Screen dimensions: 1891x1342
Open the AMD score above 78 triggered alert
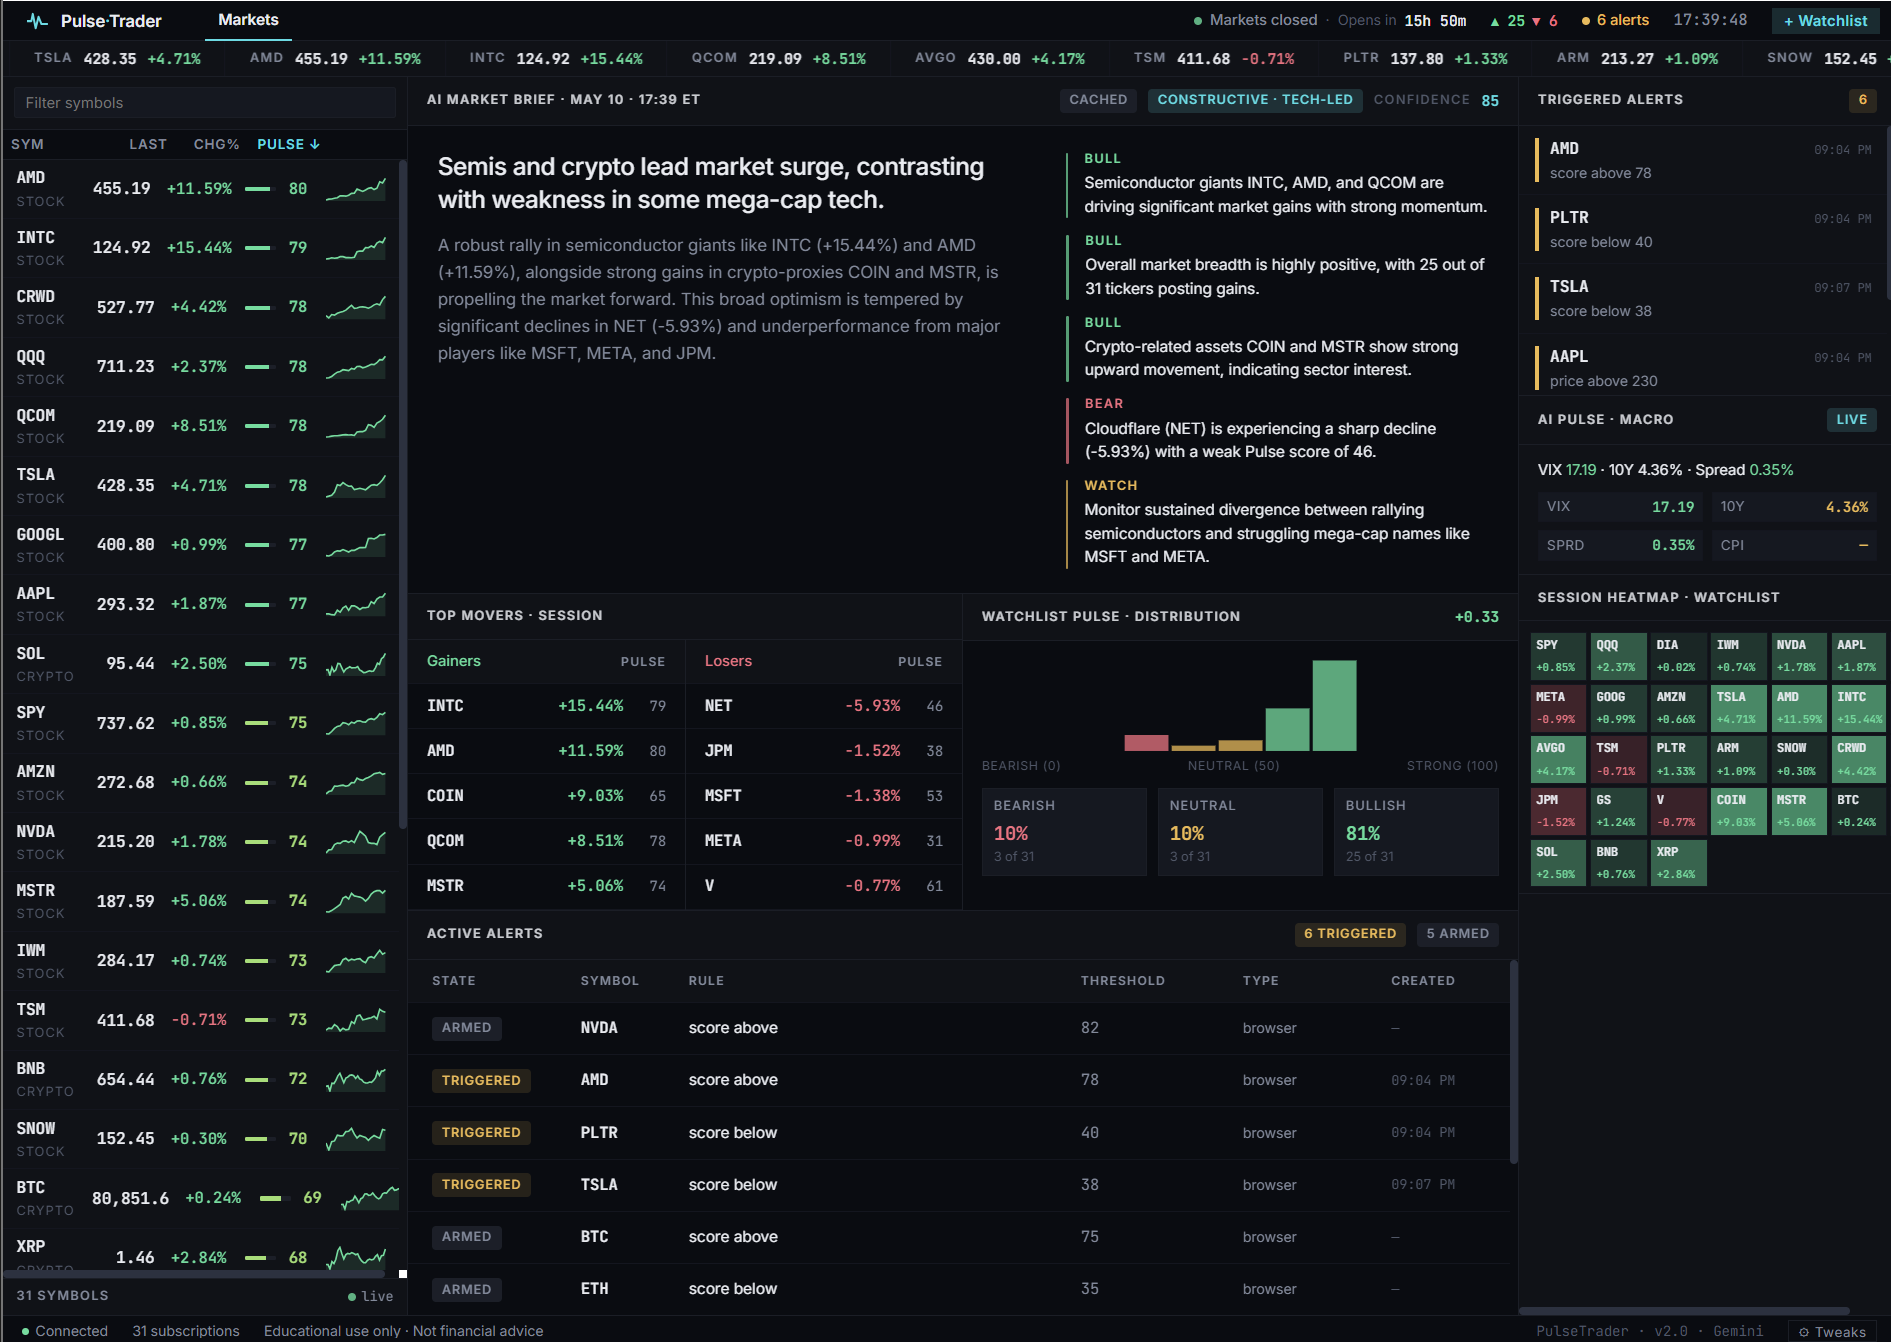[x=1703, y=160]
